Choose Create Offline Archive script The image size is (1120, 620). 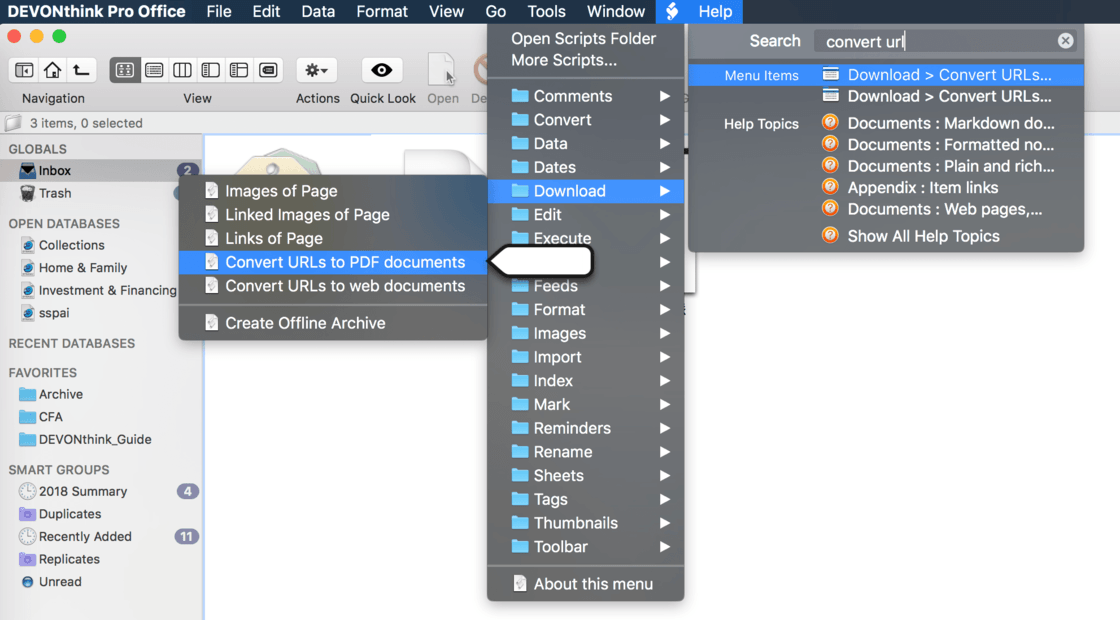pyautogui.click(x=305, y=323)
